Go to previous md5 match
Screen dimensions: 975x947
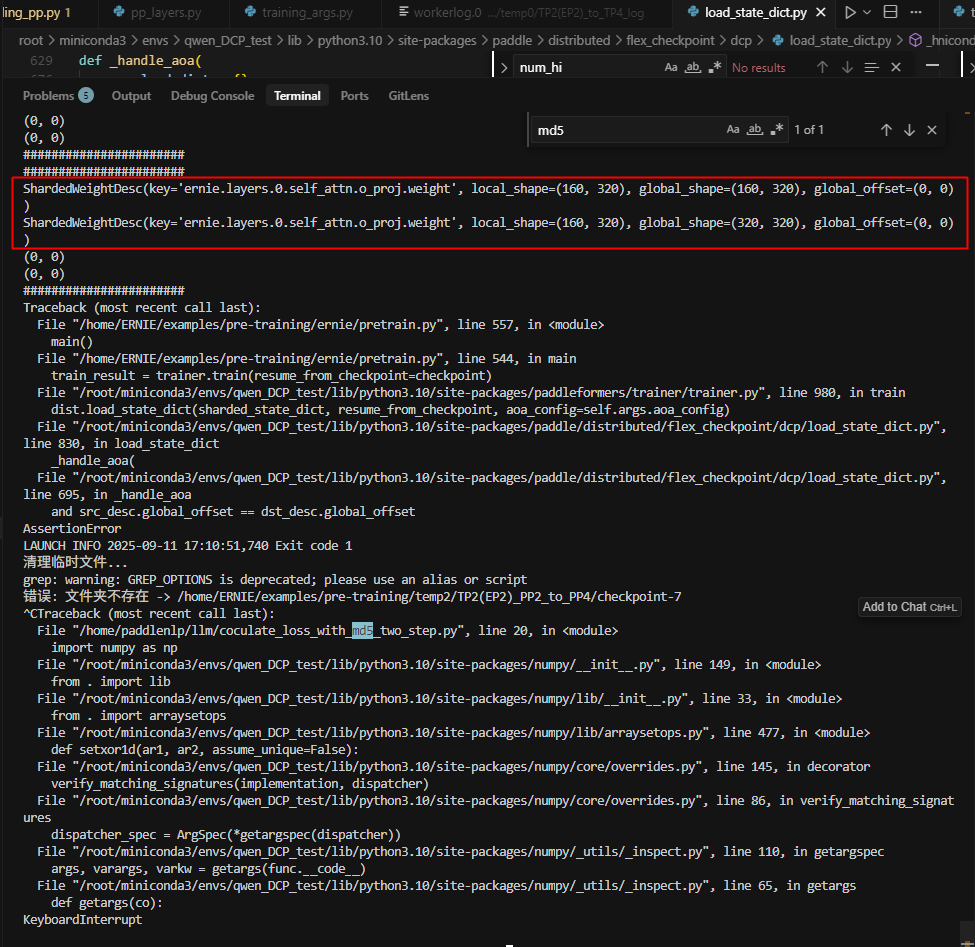pos(886,130)
